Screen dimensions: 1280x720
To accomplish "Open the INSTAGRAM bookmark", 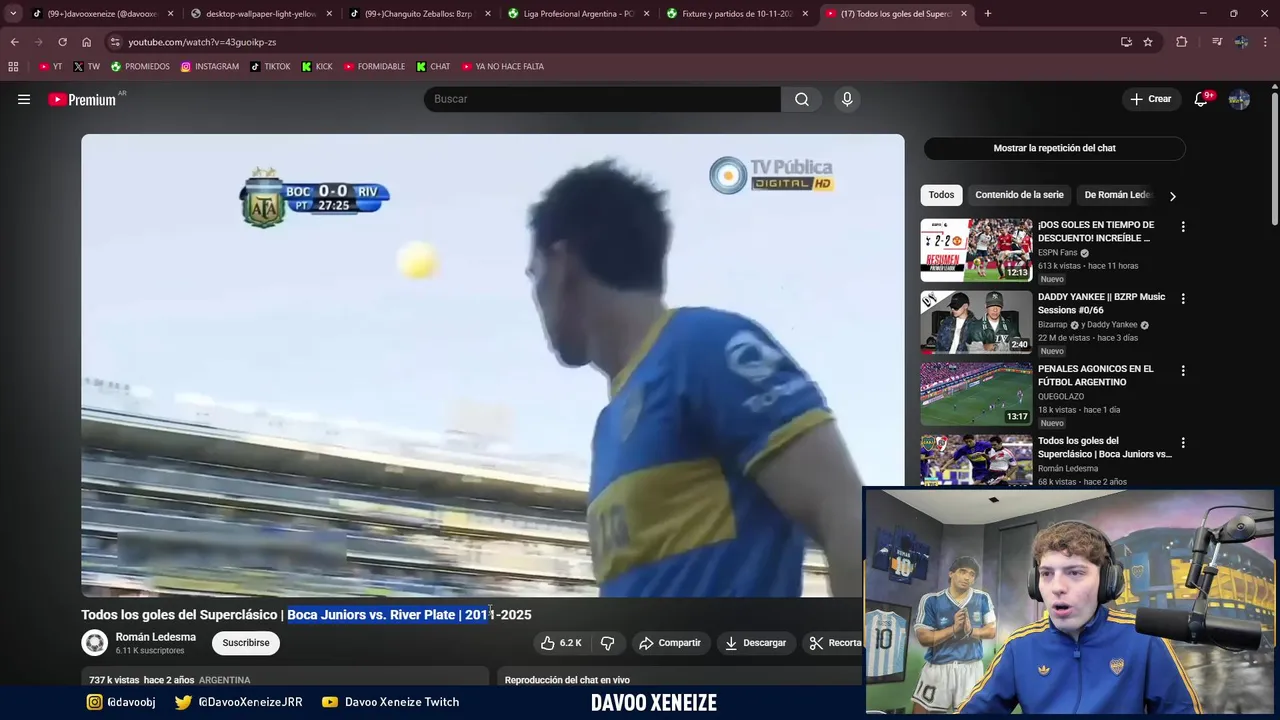I will (210, 67).
